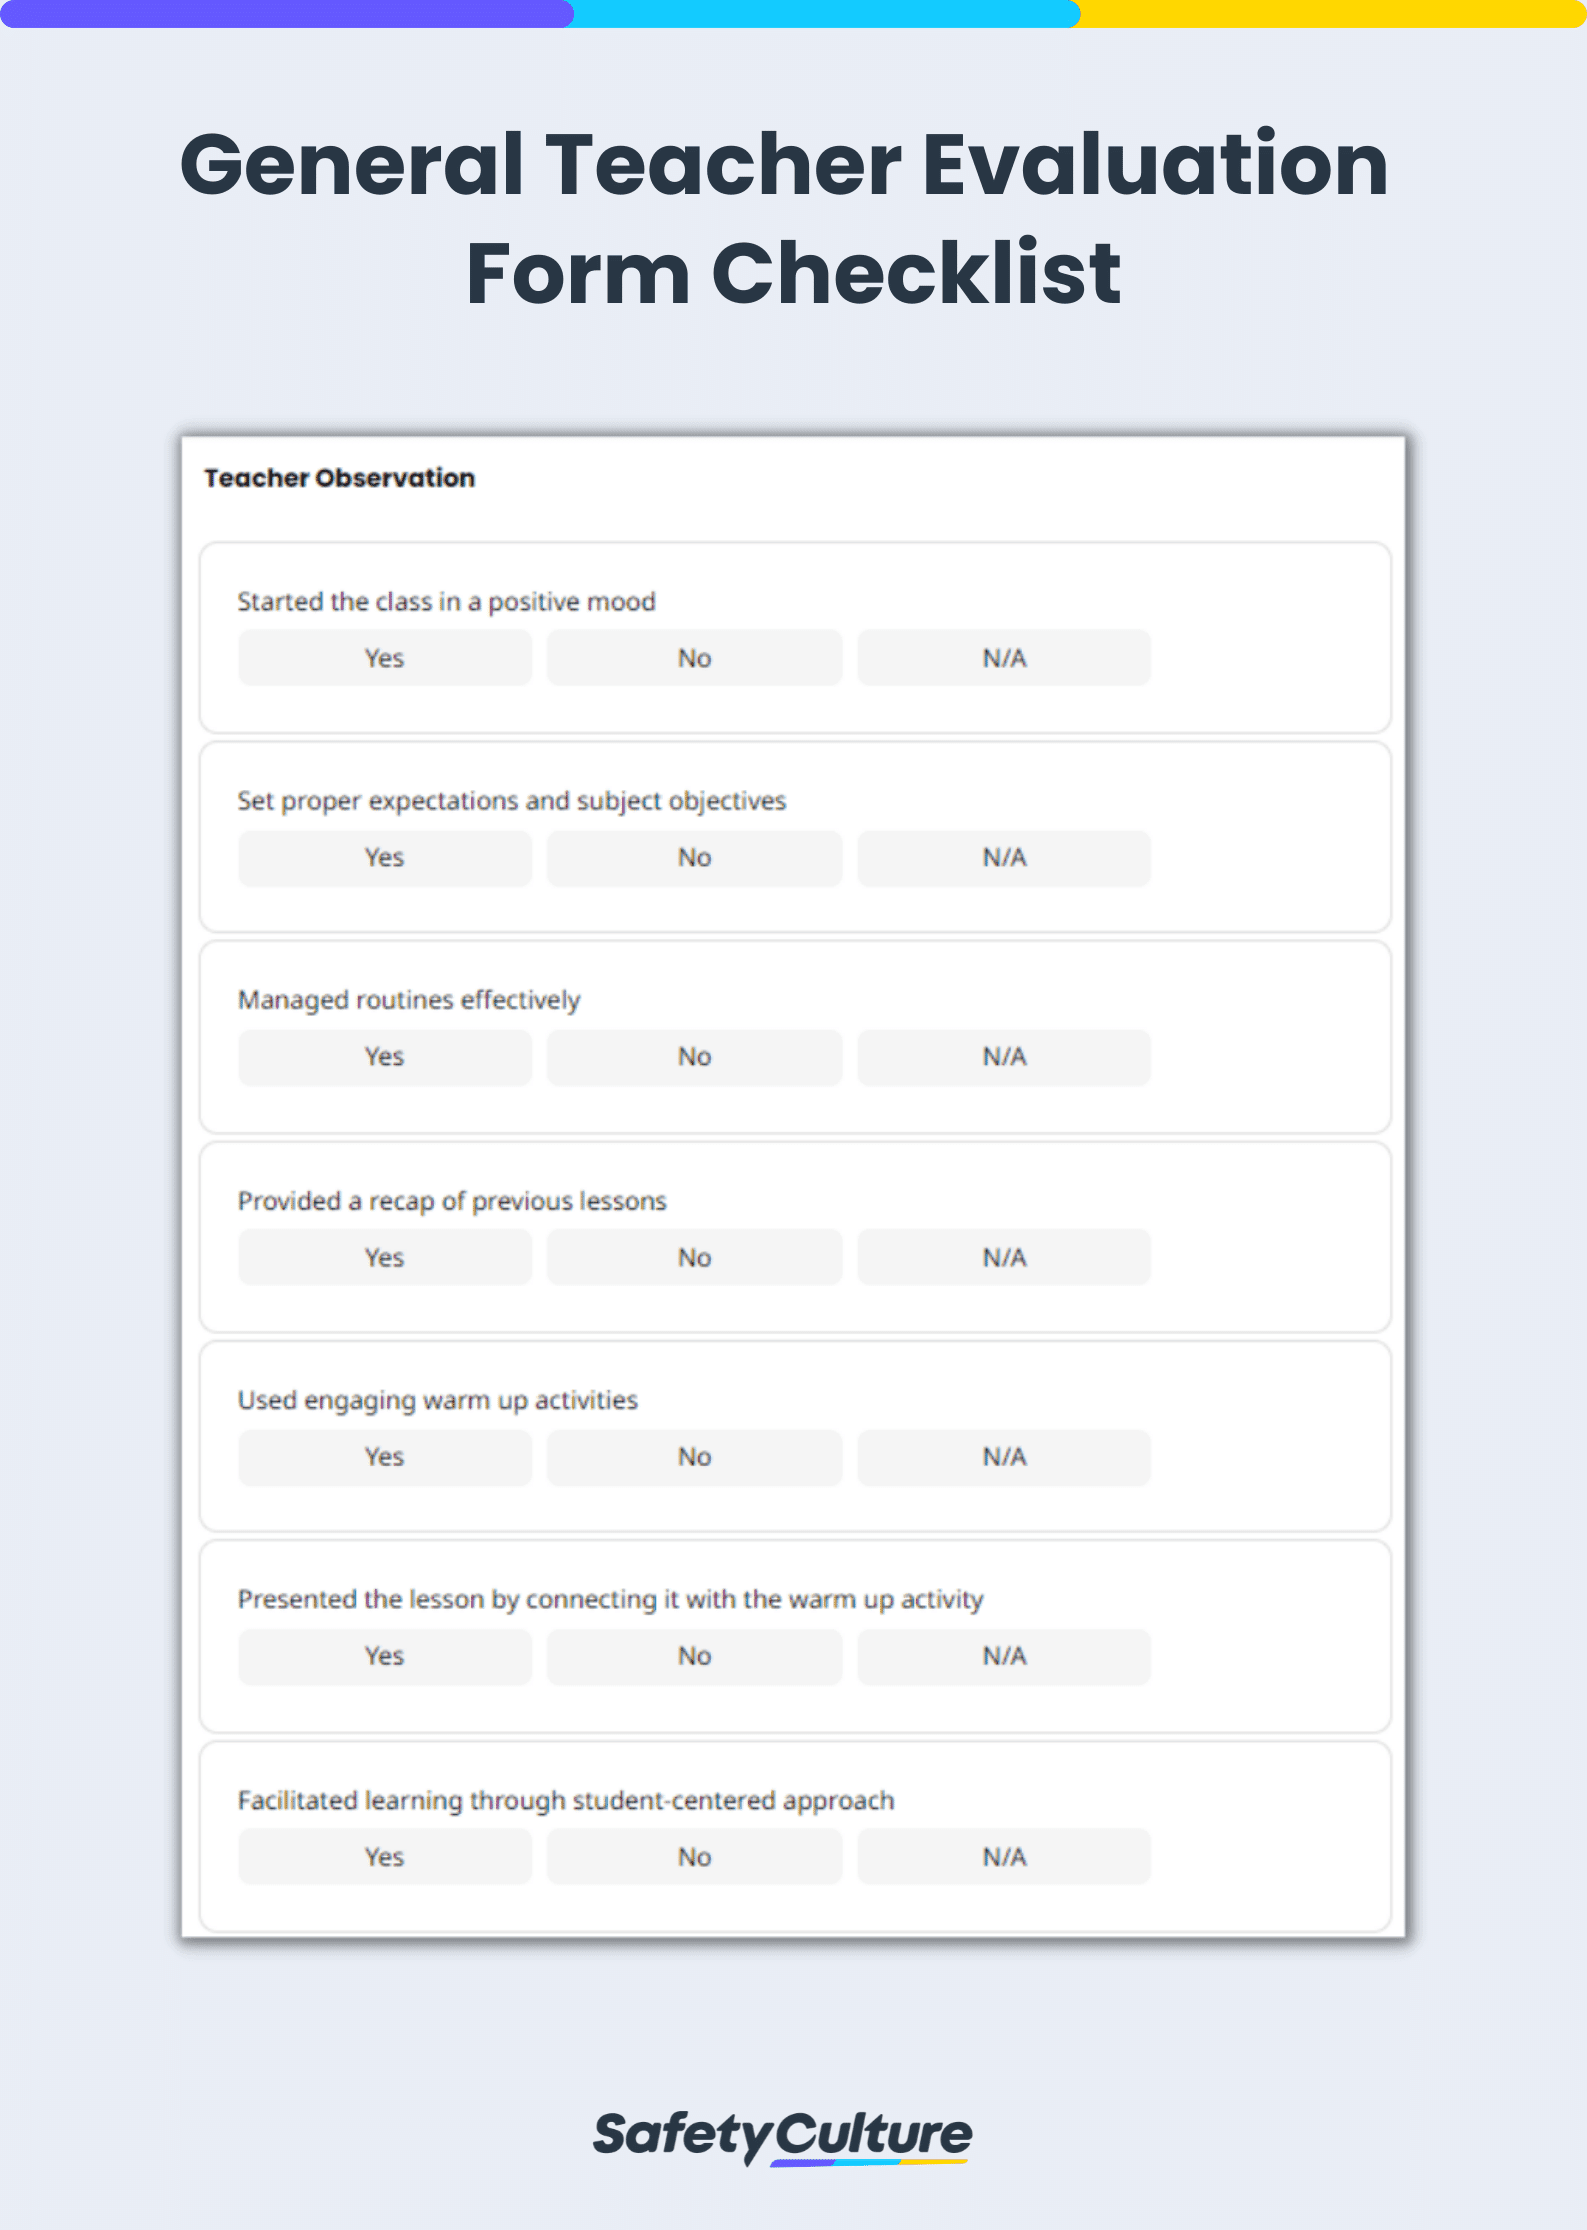Choose Yes for facilitated student-centered approach
The image size is (1587, 2230).
(385, 1857)
